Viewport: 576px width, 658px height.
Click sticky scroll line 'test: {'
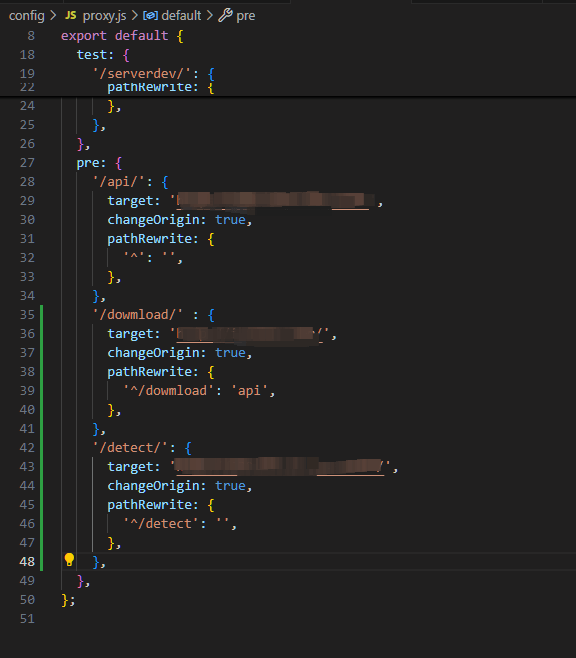[x=103, y=55]
